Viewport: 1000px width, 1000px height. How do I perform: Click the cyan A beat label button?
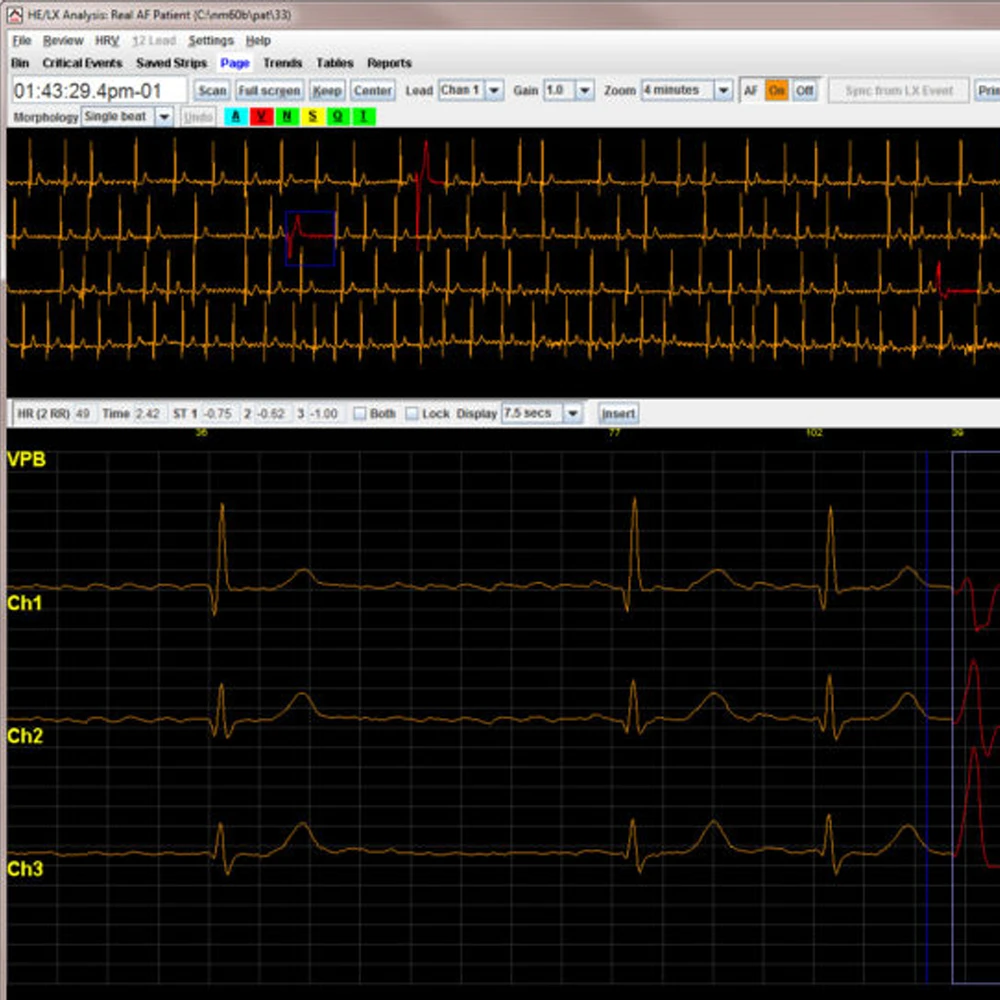(x=236, y=117)
